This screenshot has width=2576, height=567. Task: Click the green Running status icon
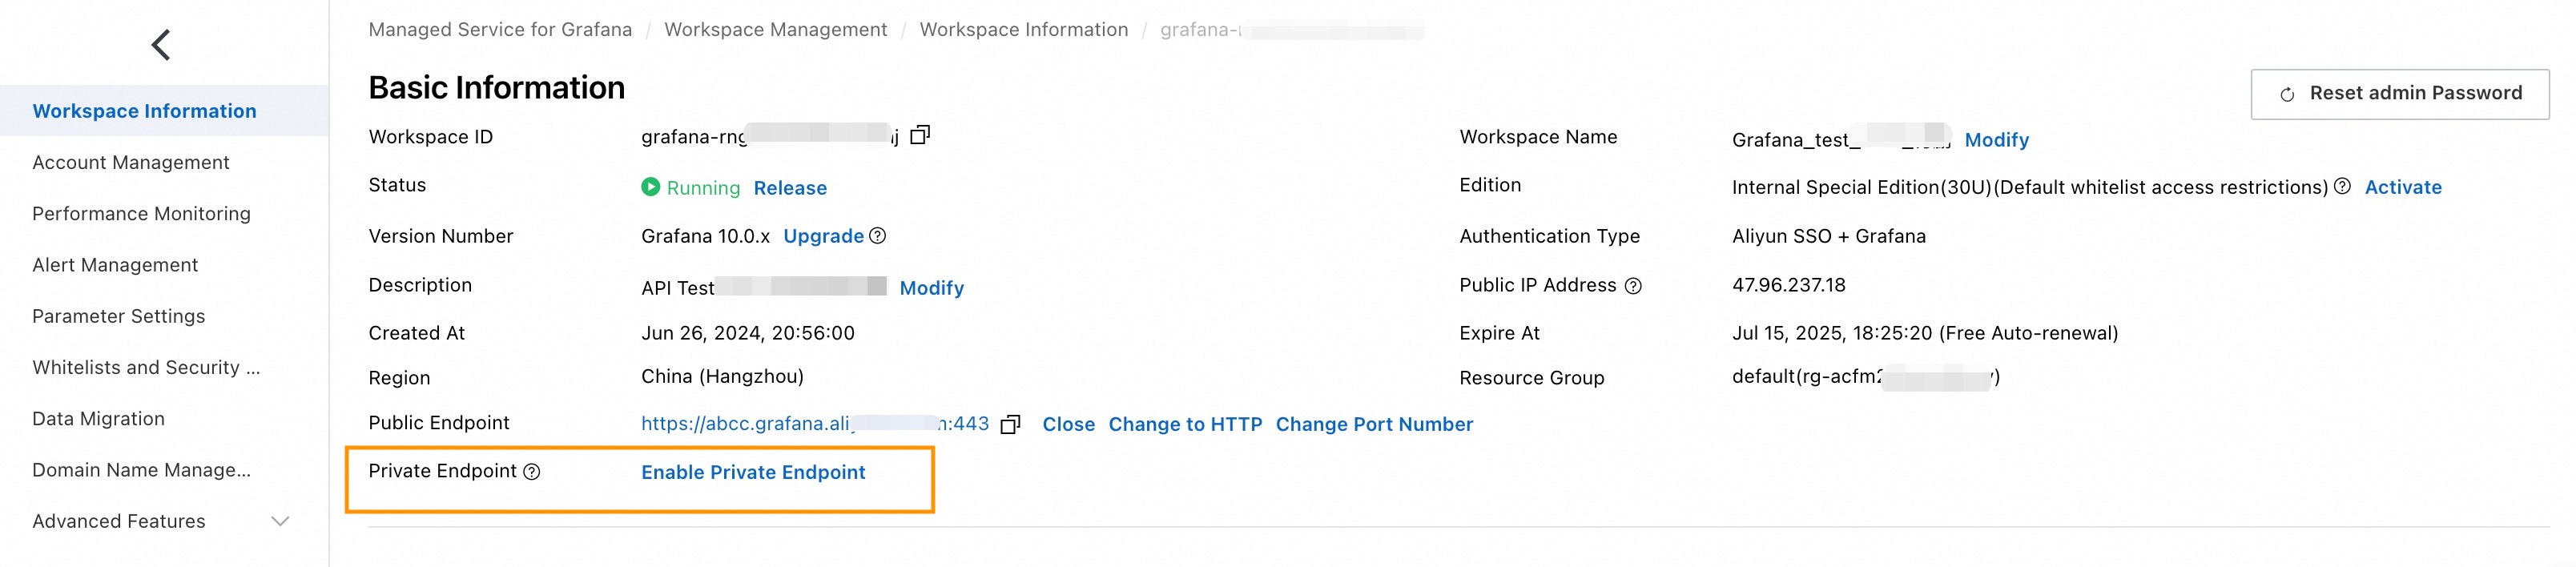pyautogui.click(x=650, y=187)
